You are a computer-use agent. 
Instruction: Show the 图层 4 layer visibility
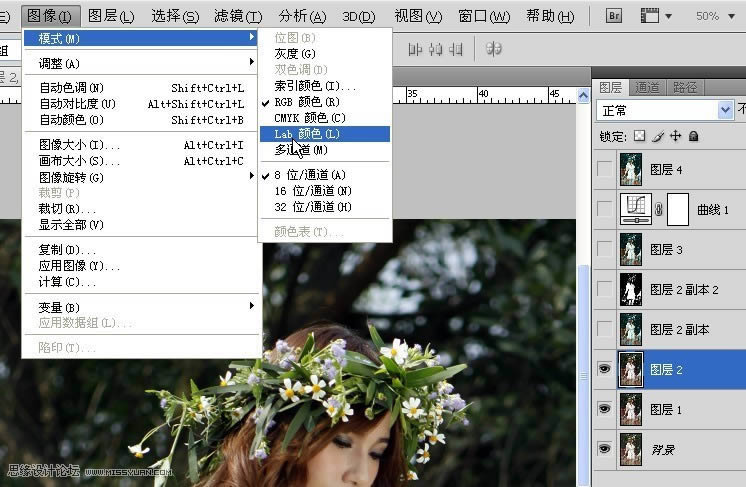coord(604,169)
